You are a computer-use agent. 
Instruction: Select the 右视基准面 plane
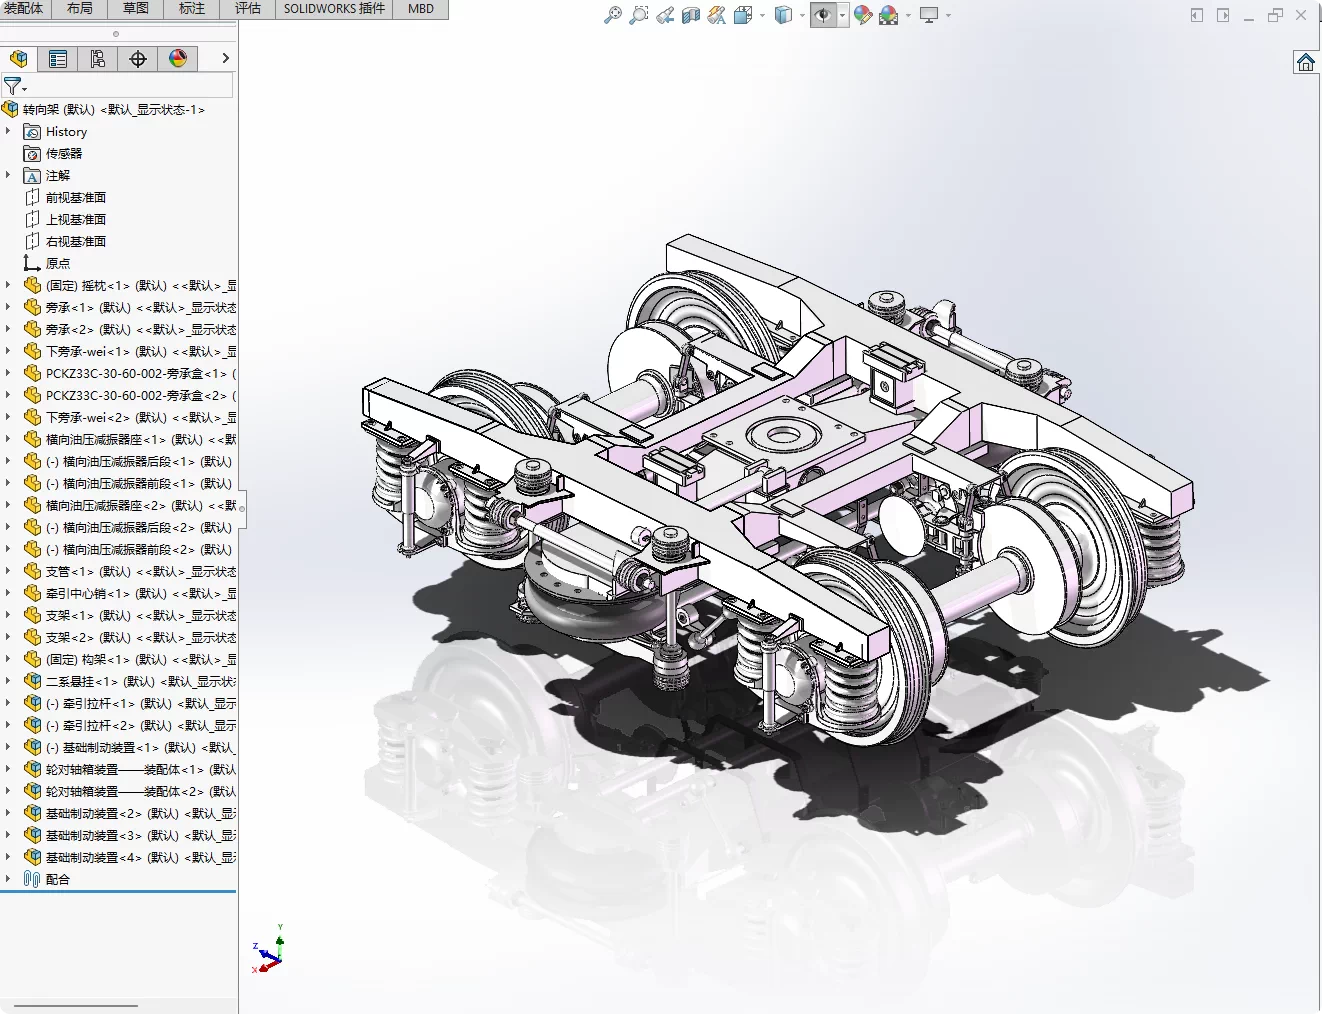(65, 241)
